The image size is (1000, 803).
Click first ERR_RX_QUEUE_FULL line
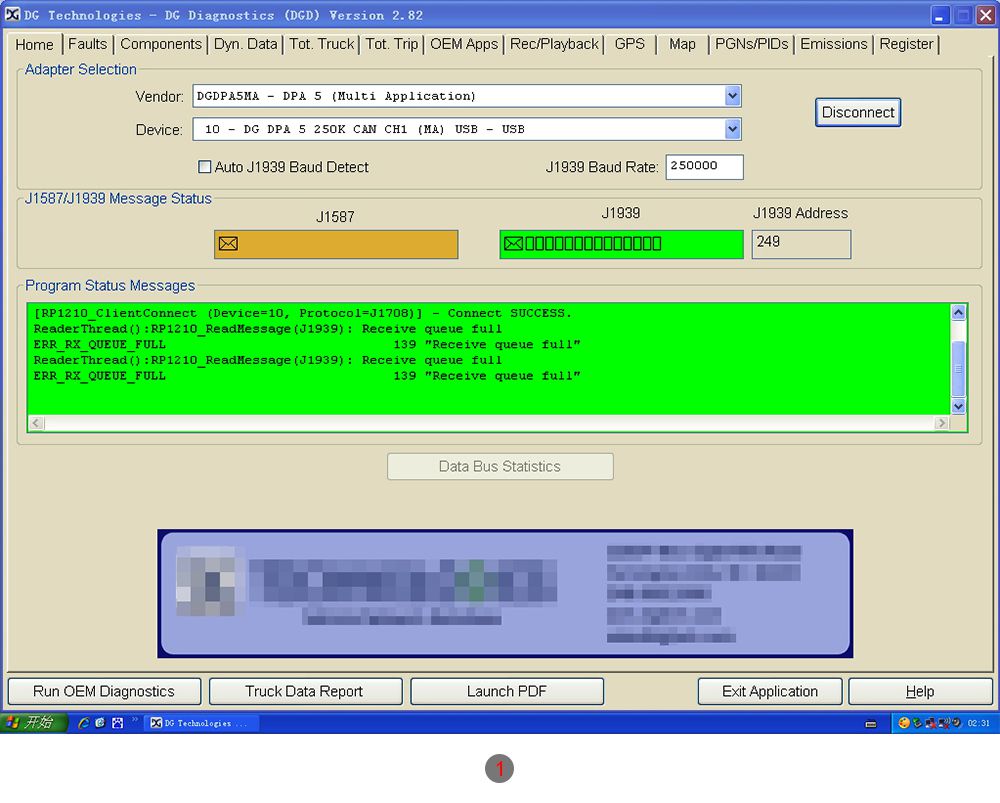[306, 344]
